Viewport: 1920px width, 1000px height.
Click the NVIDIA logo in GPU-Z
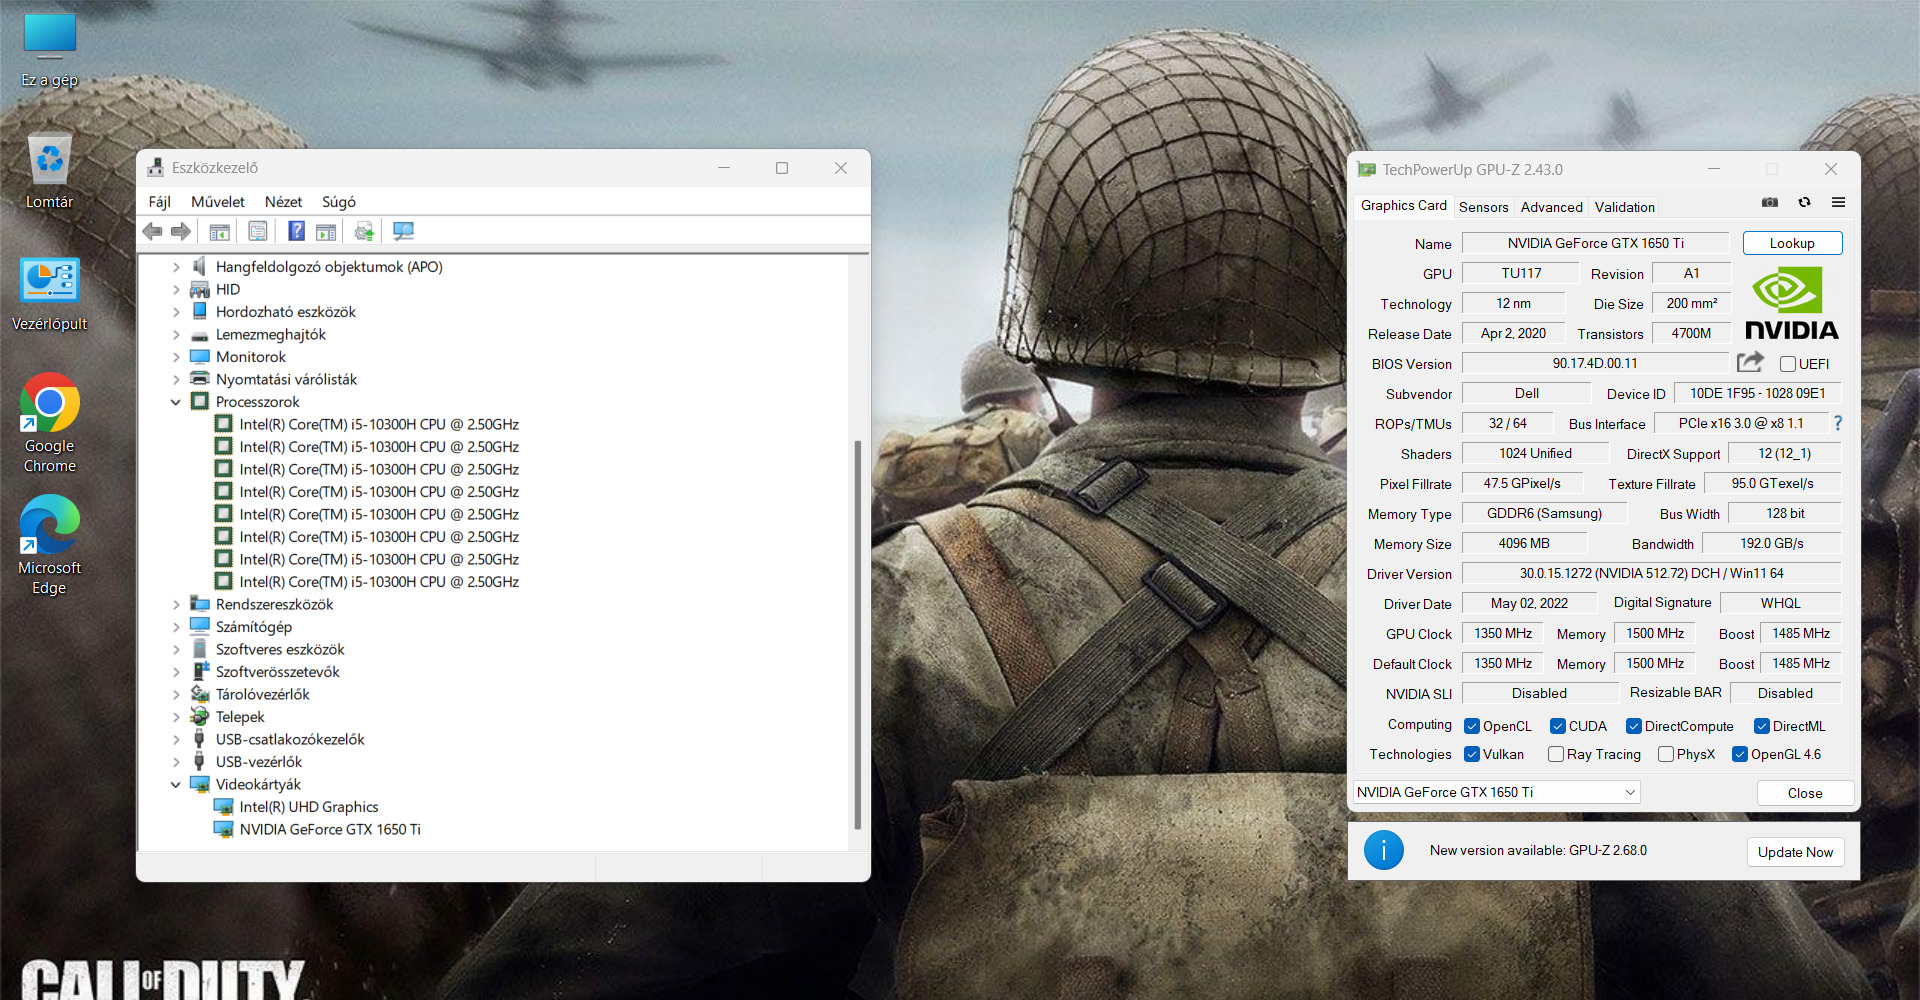1791,304
